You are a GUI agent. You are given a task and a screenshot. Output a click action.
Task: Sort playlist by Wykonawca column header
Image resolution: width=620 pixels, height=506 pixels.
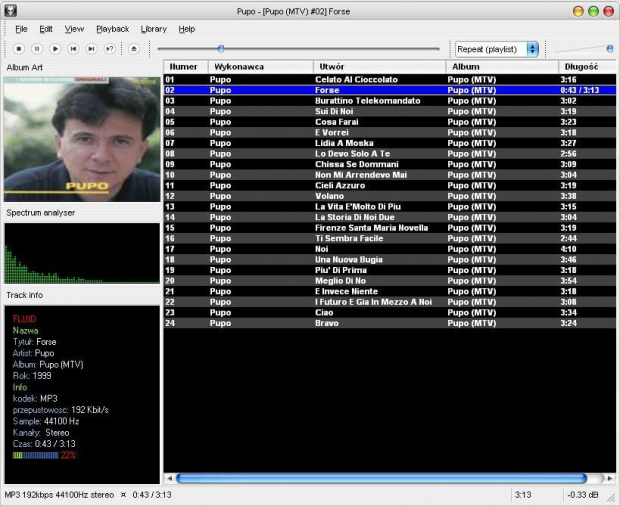(x=258, y=66)
